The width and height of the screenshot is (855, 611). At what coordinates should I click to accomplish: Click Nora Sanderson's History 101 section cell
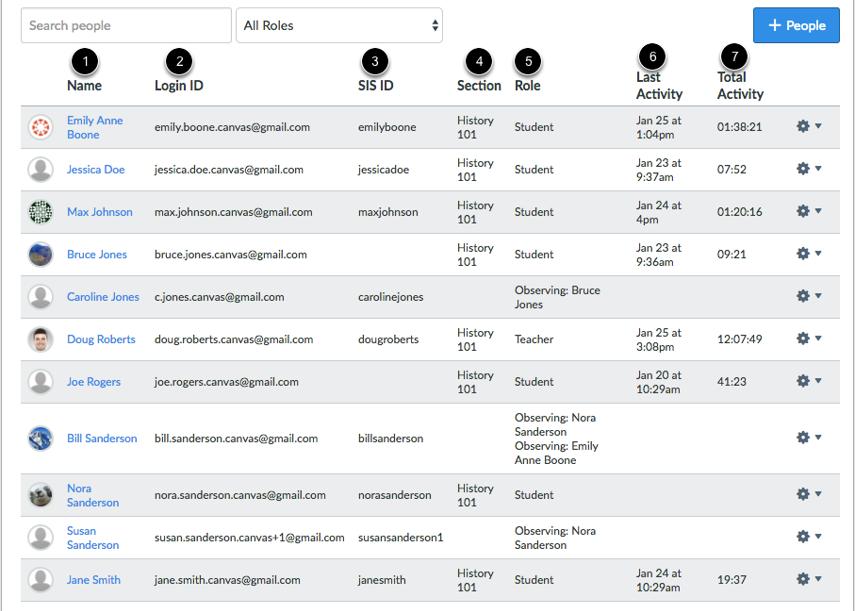[x=475, y=495]
